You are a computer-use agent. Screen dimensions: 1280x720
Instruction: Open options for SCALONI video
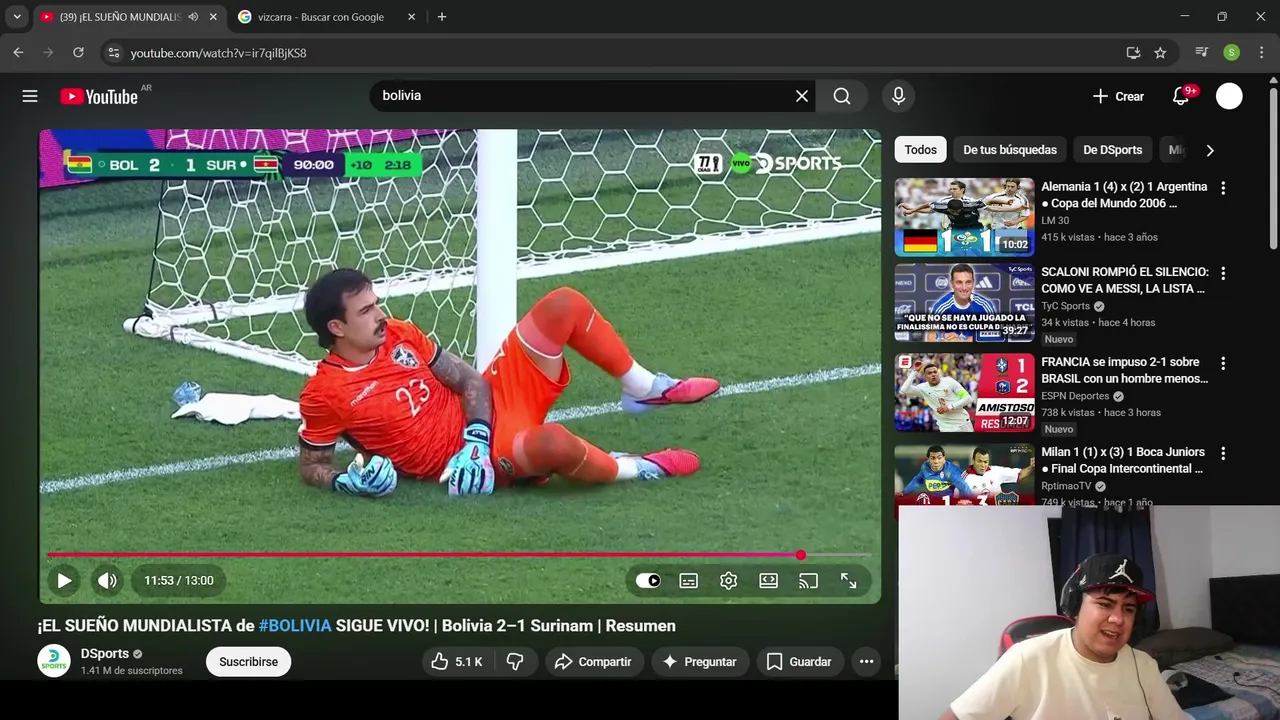pyautogui.click(x=1222, y=273)
